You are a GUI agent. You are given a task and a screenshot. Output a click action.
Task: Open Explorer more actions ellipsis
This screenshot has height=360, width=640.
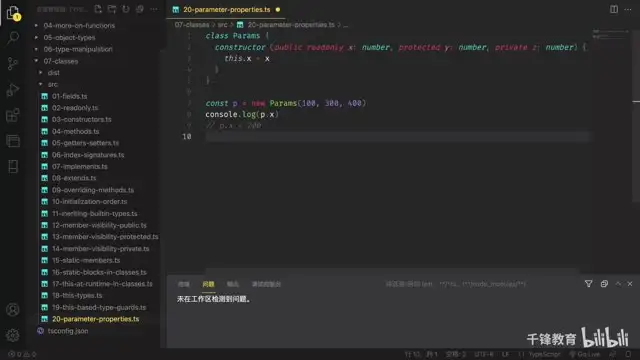click(154, 9)
